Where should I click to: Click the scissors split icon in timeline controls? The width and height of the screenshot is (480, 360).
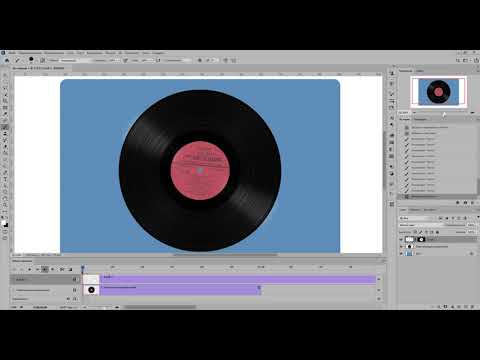pyautogui.click(x=62, y=269)
